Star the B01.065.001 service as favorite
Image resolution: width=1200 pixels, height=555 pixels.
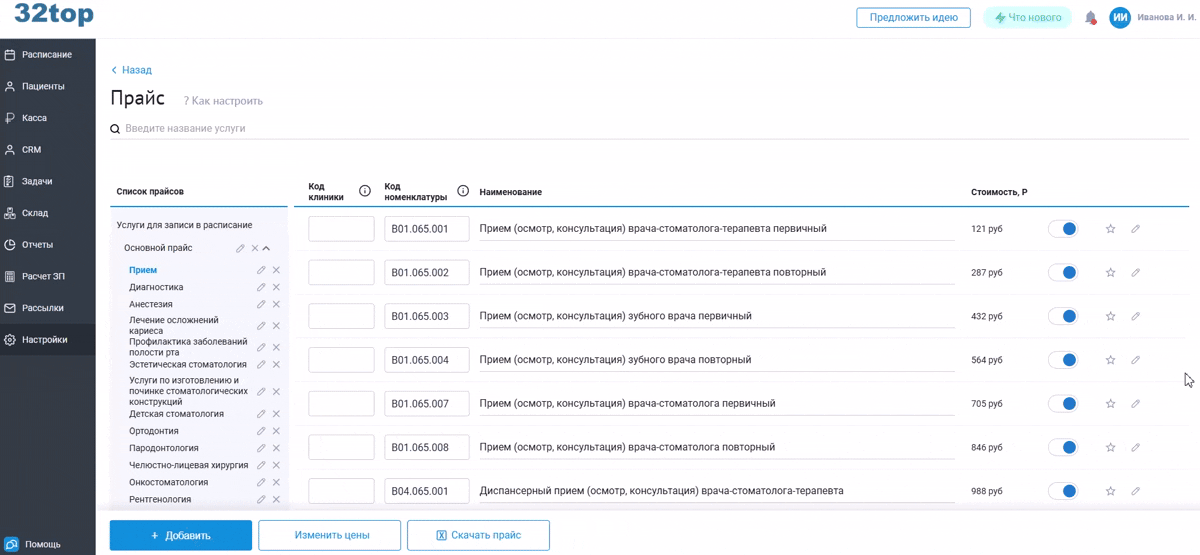point(1110,229)
